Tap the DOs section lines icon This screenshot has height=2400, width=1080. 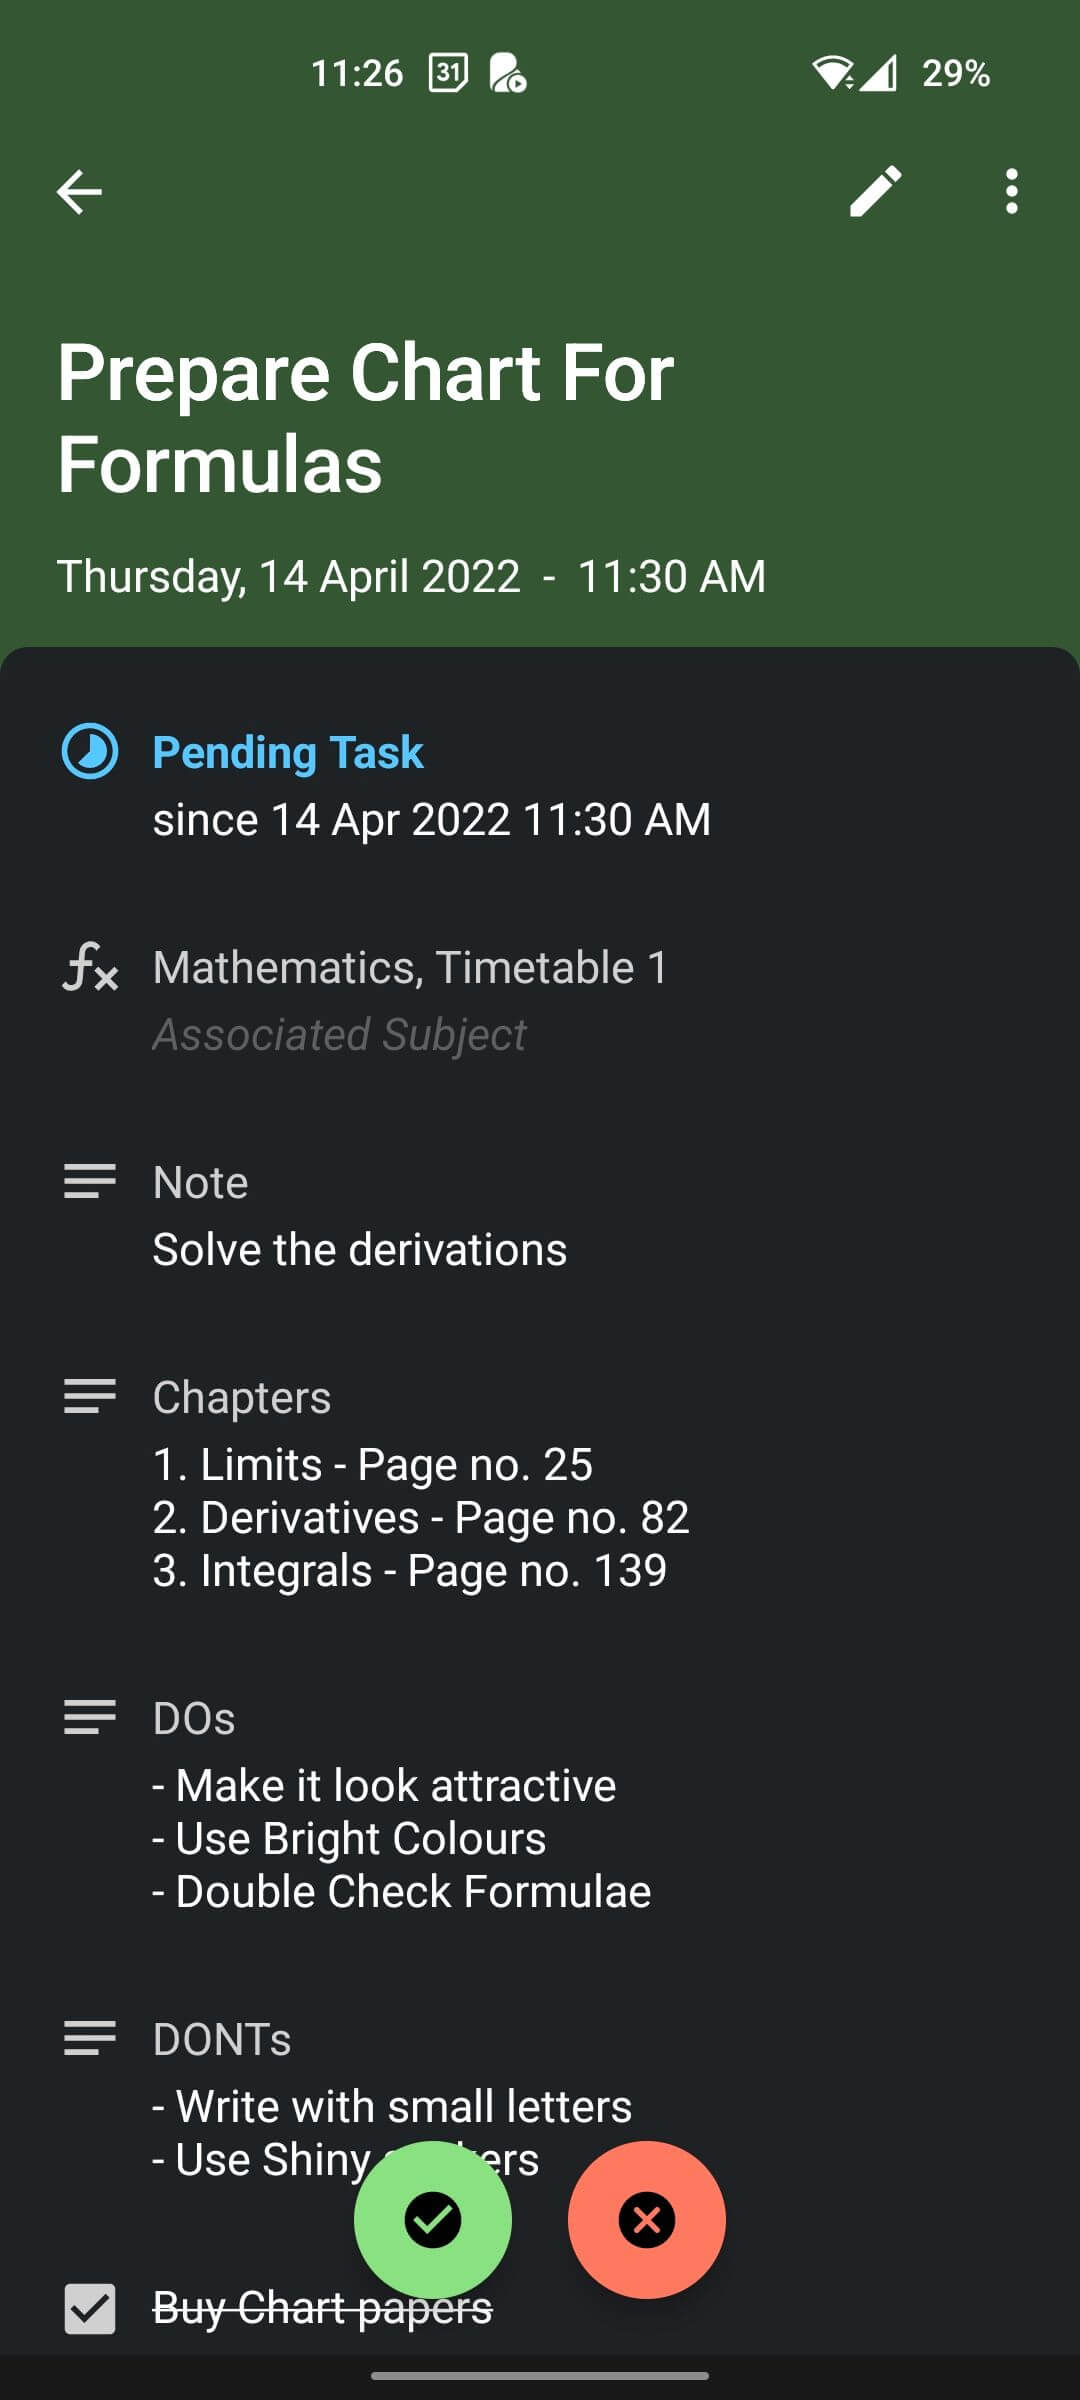pyautogui.click(x=90, y=1717)
